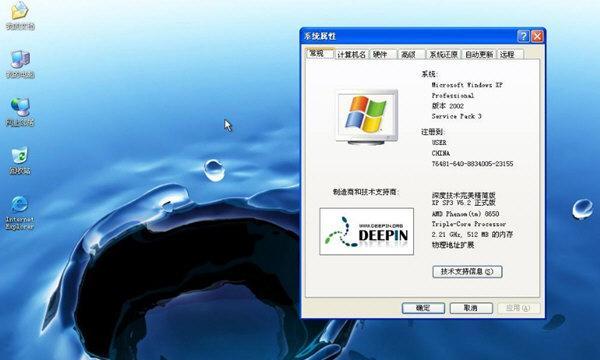This screenshot has width=600, height=360.
Task: Select the My Computer desktop icon
Action: tap(20, 64)
